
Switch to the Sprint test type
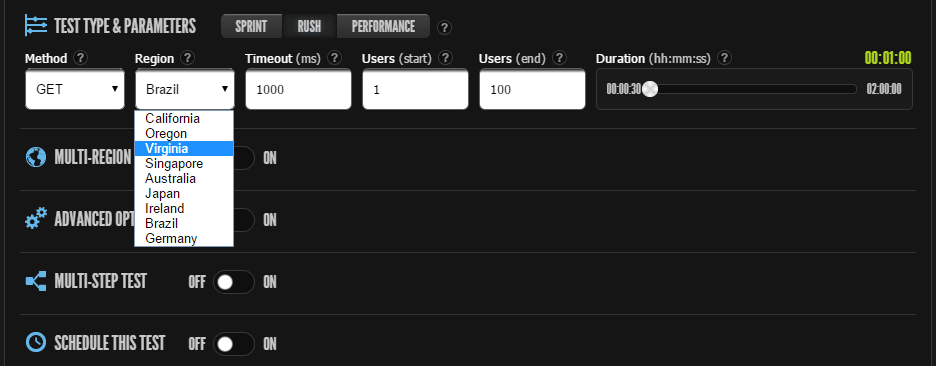tap(251, 27)
